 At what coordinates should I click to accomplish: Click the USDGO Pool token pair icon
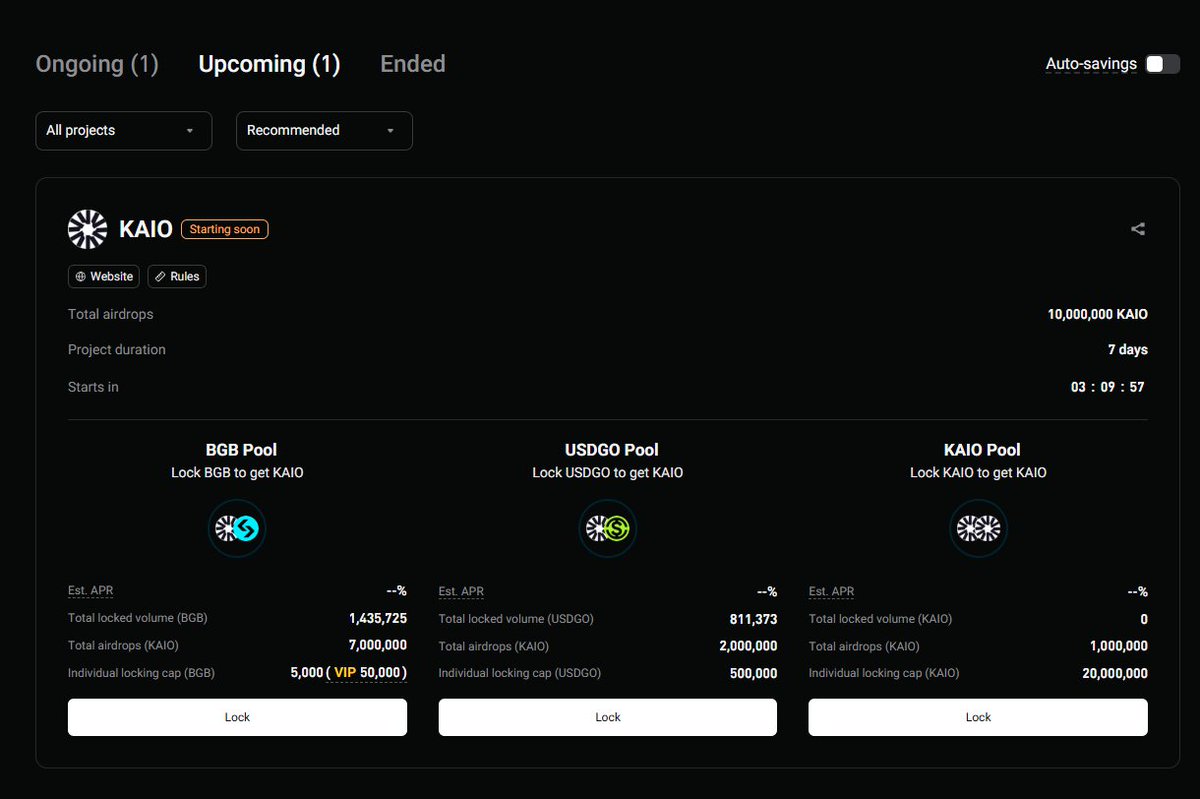tap(608, 529)
